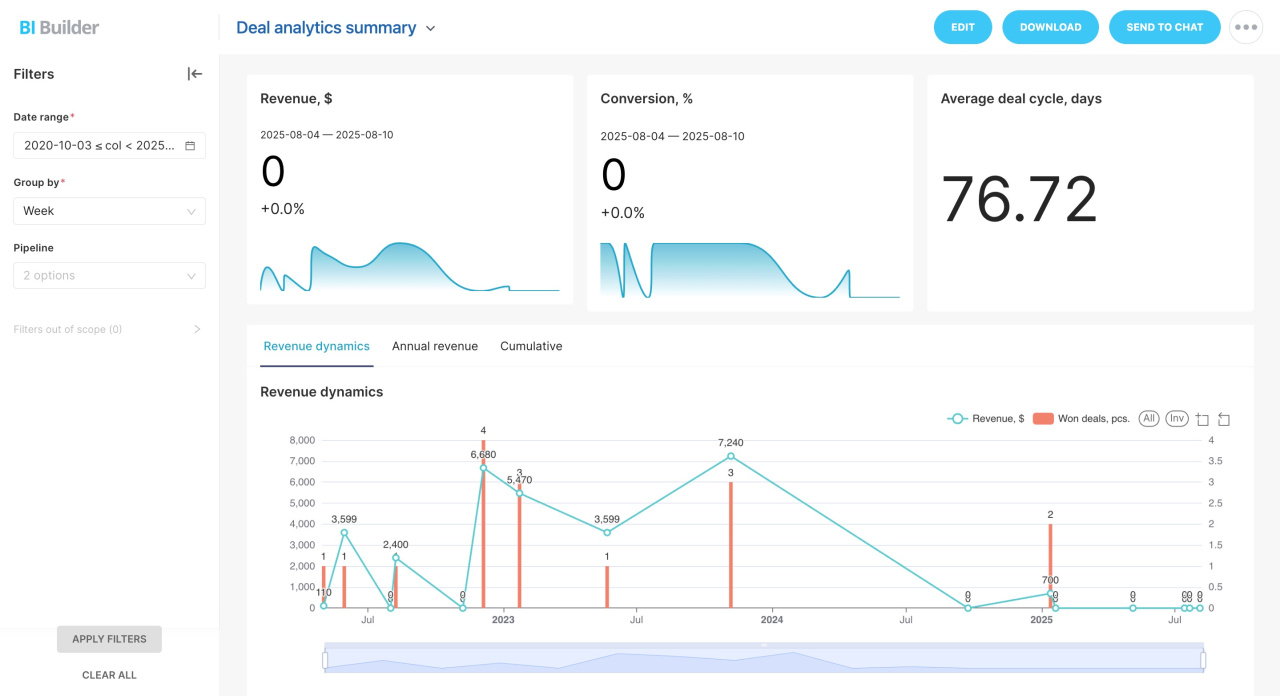Click the CLEAR ALL filters link
The width and height of the screenshot is (1280, 696).
[109, 675]
